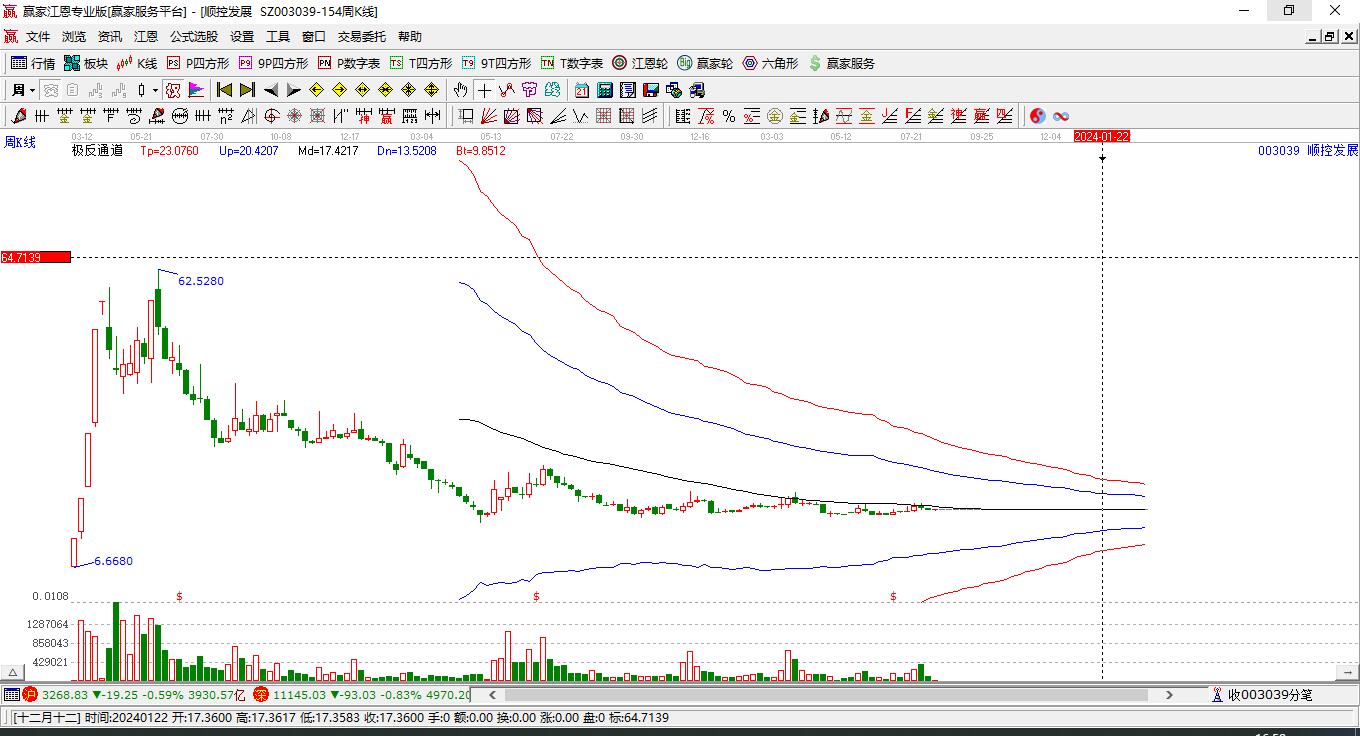This screenshot has height=736, width=1360.
Task: Jump to the last bar
Action: click(247, 90)
